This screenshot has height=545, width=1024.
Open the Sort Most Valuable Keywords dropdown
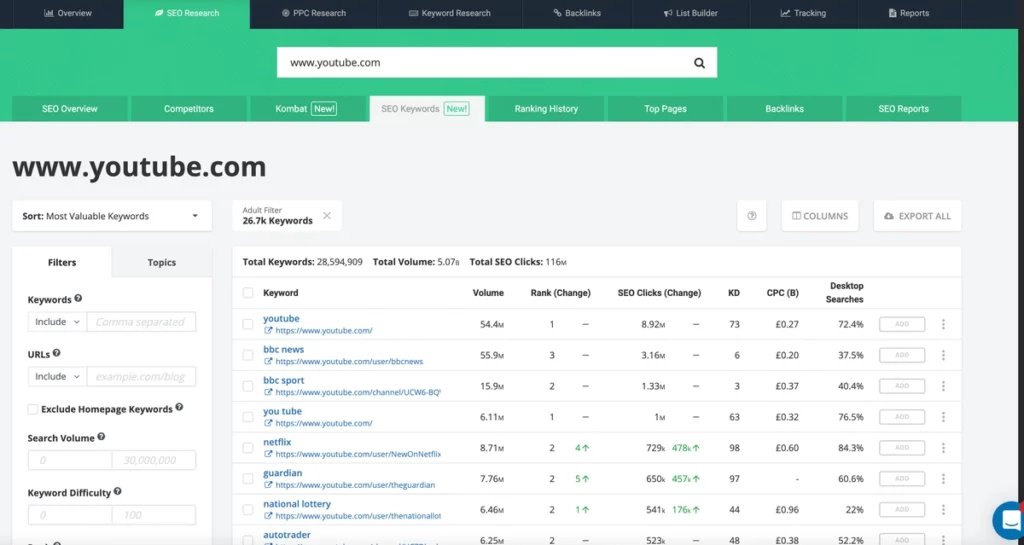[x=112, y=216]
